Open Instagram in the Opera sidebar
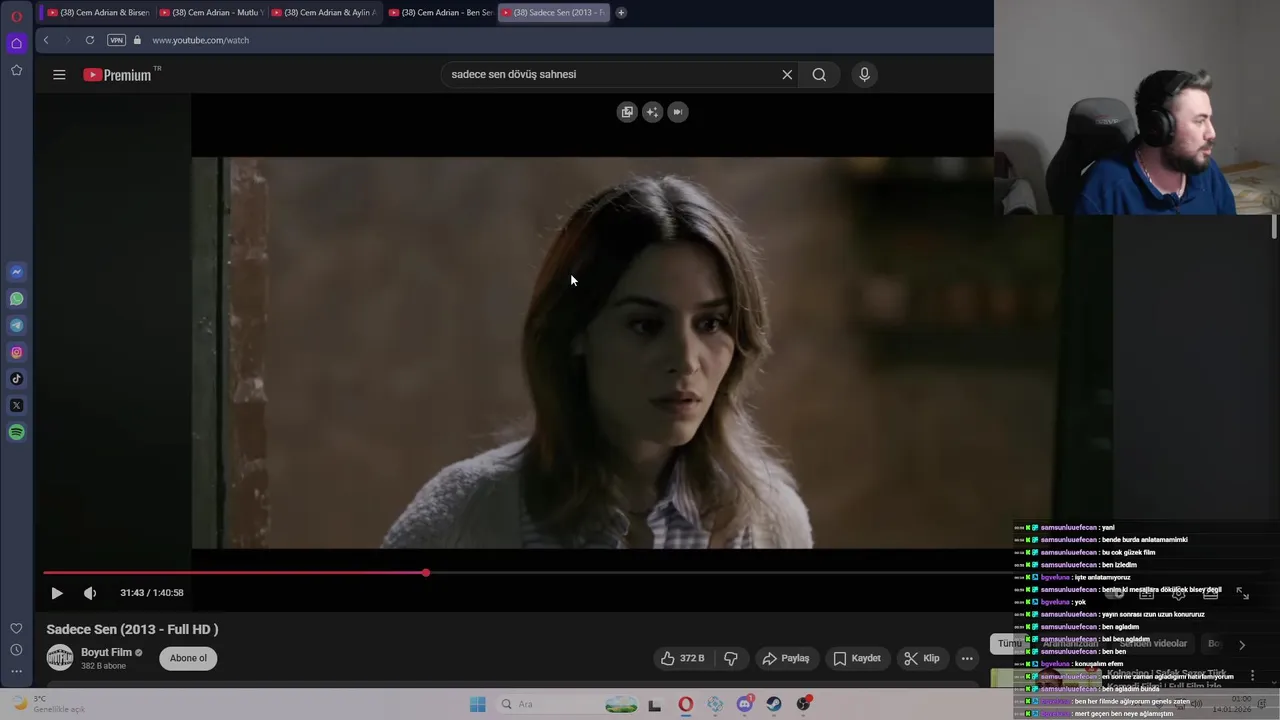The width and height of the screenshot is (1280, 720). pyautogui.click(x=16, y=352)
